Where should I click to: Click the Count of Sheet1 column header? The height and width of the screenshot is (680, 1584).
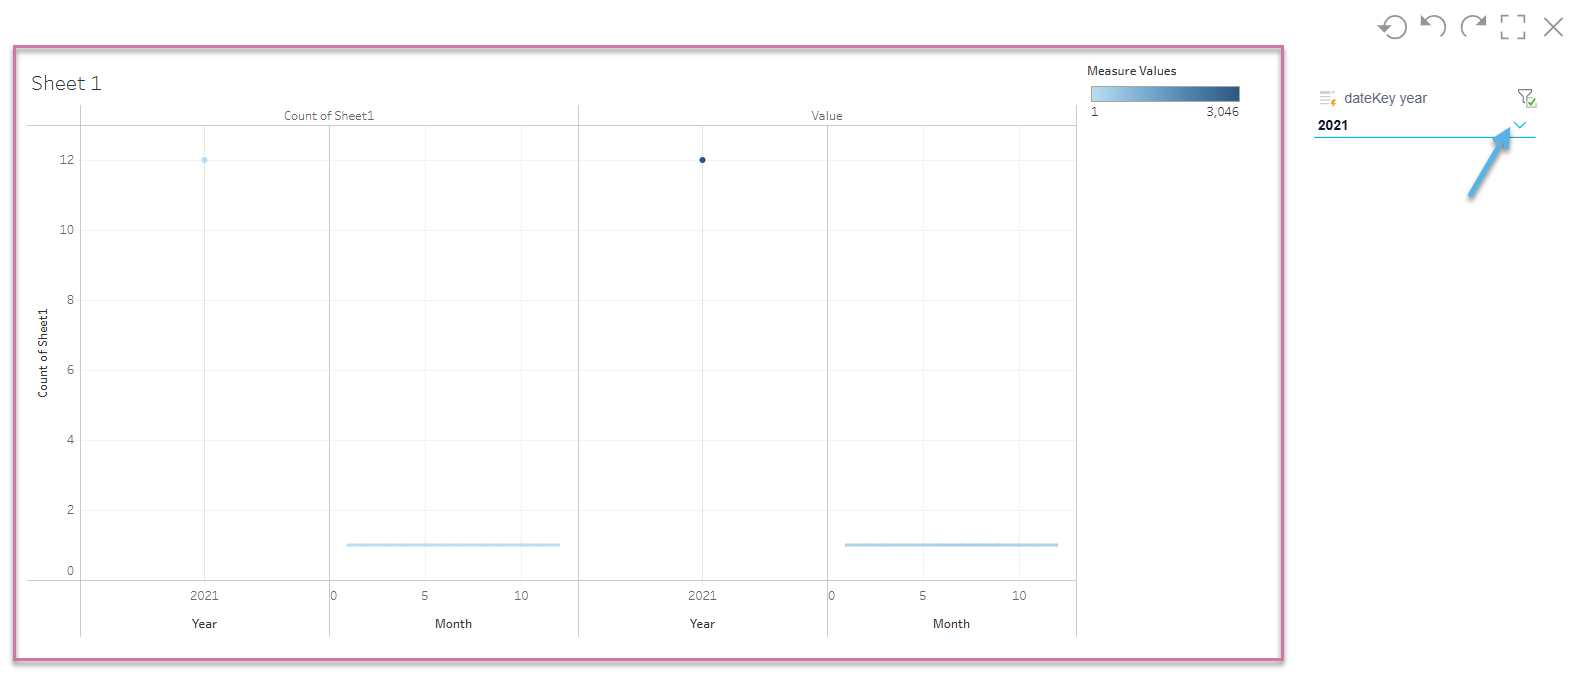329,116
